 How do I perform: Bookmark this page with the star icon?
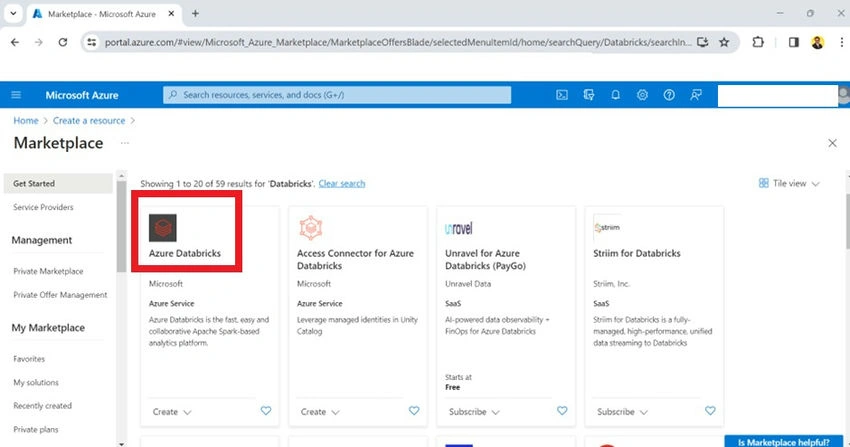click(724, 42)
